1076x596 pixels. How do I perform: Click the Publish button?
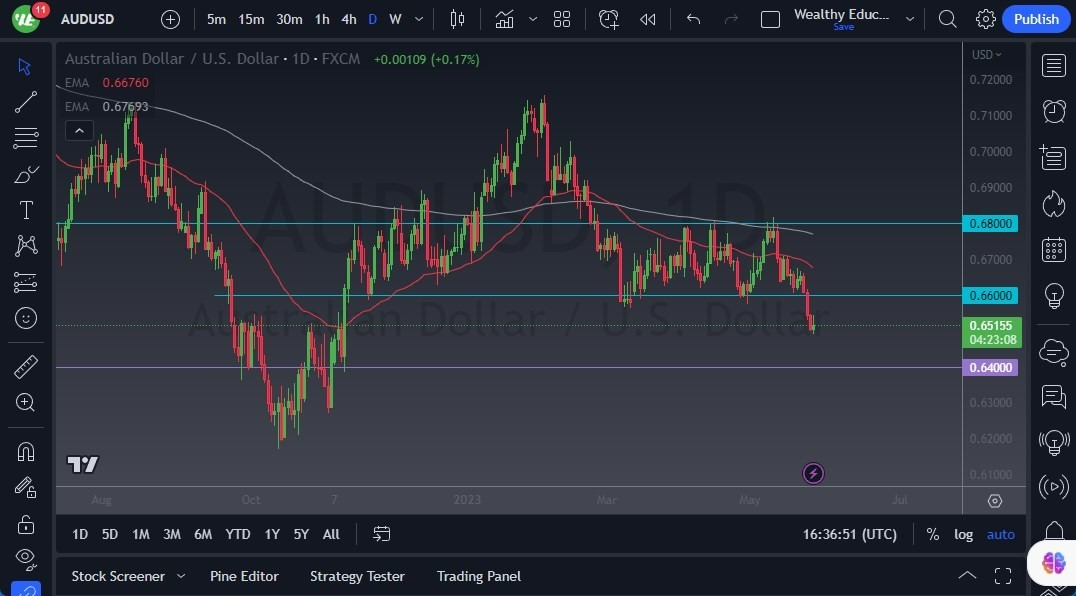(1036, 18)
